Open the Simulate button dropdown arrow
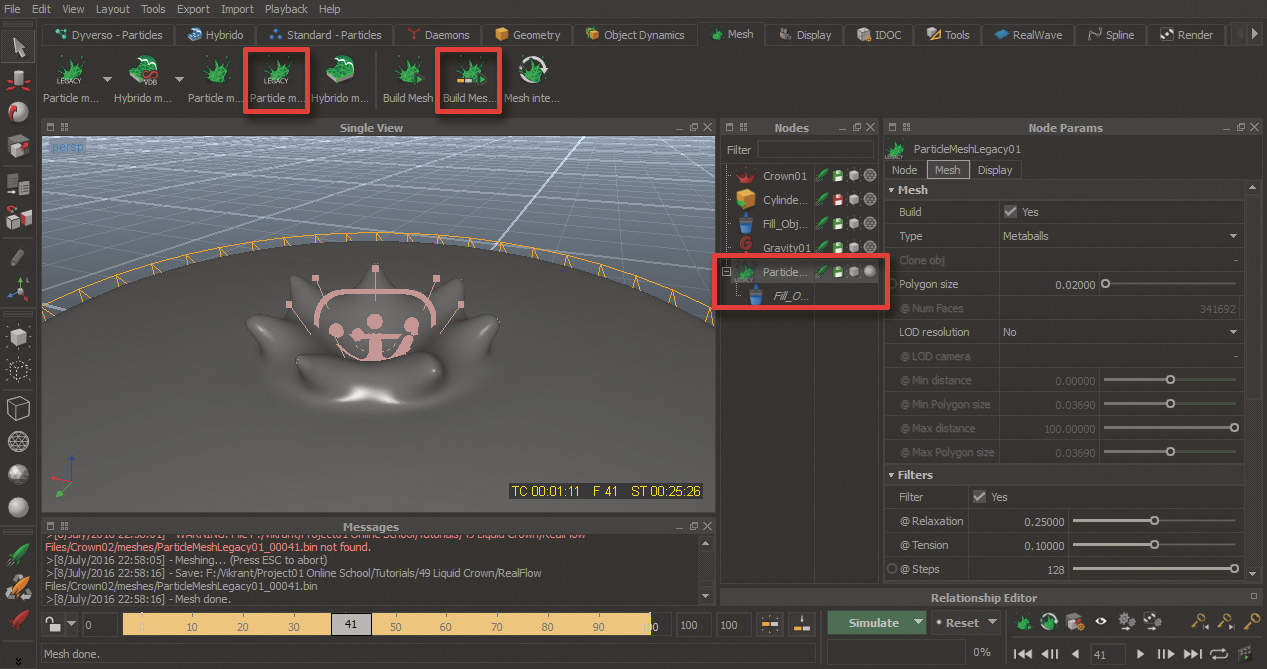This screenshot has height=669, width=1267. [x=918, y=623]
